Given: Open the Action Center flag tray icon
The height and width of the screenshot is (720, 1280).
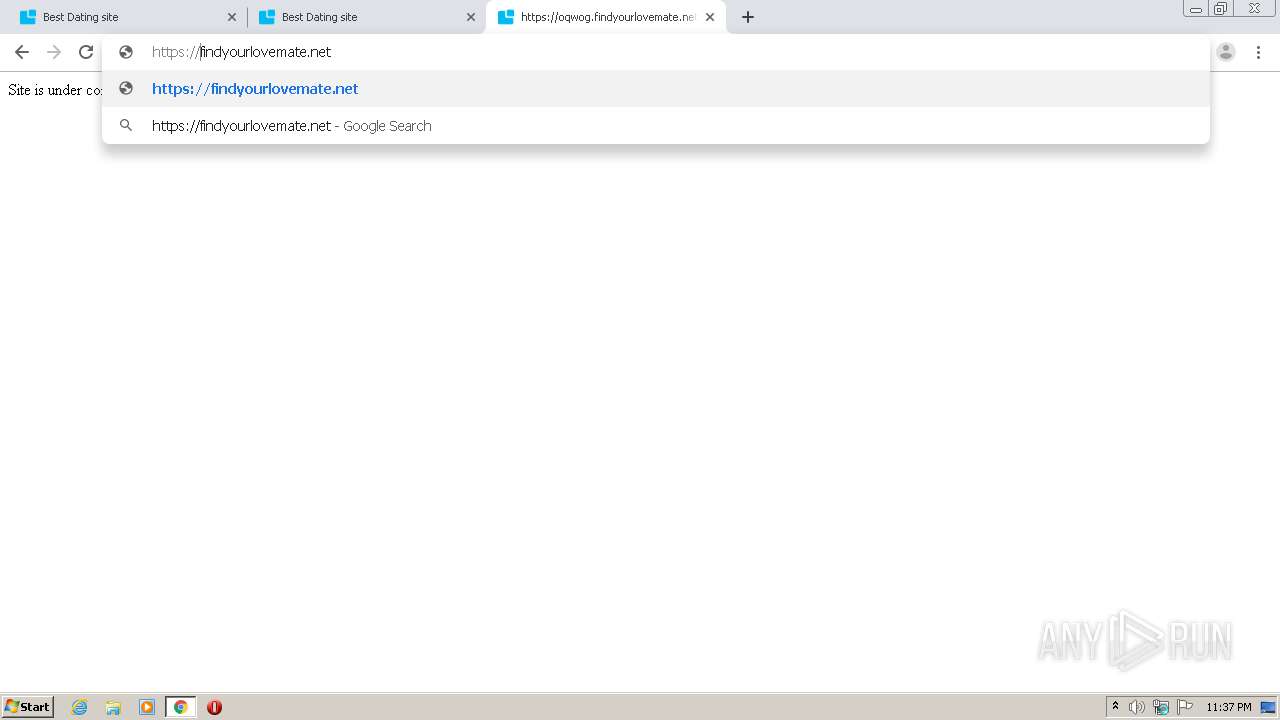Looking at the screenshot, I should point(1185,707).
